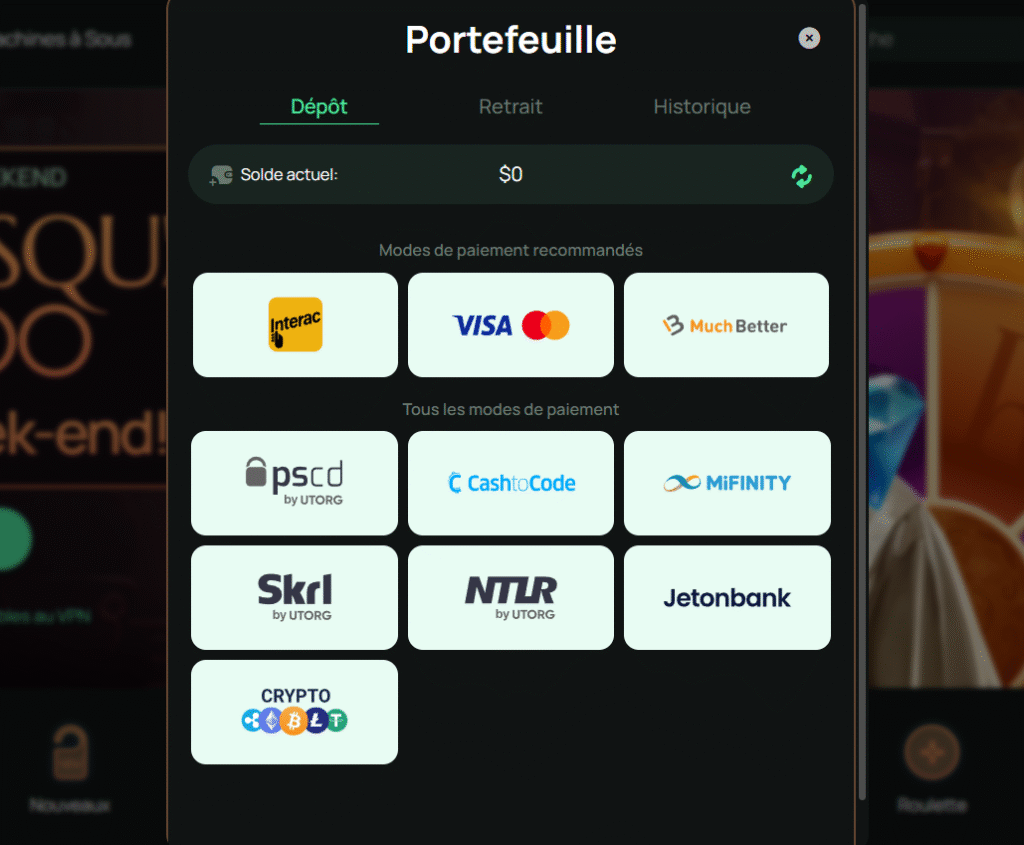Select Skrl by UTORG option

[295, 598]
